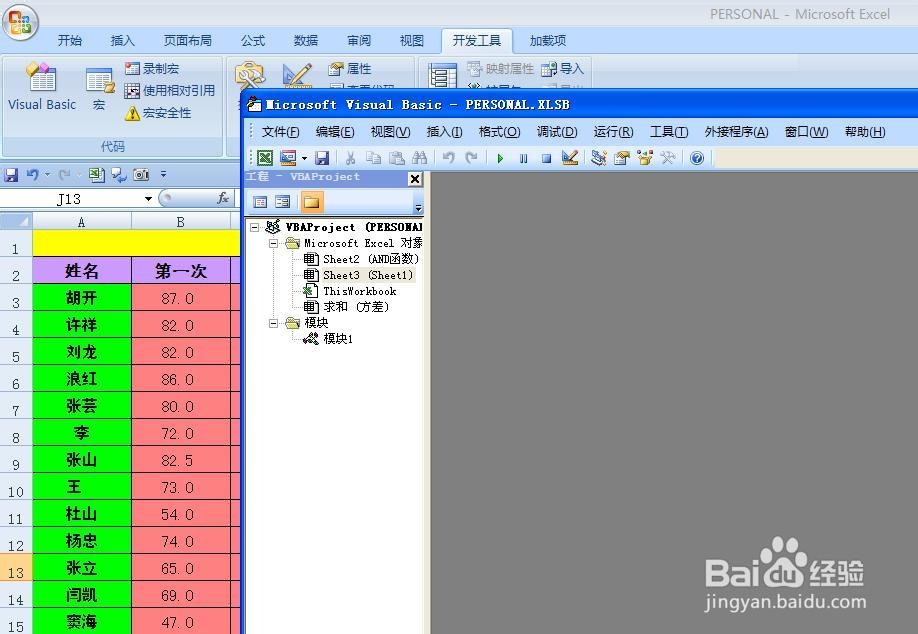Image resolution: width=918 pixels, height=634 pixels.
Task: Collapse the 模块 folder in Project Explorer
Action: [x=274, y=323]
